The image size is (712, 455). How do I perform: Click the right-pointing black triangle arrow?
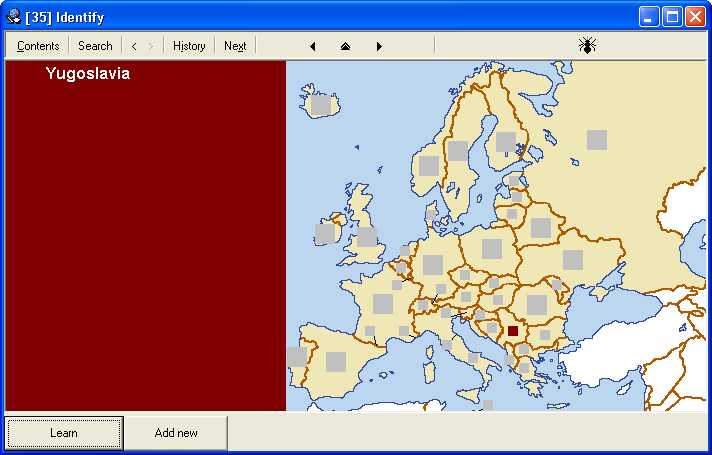379,46
